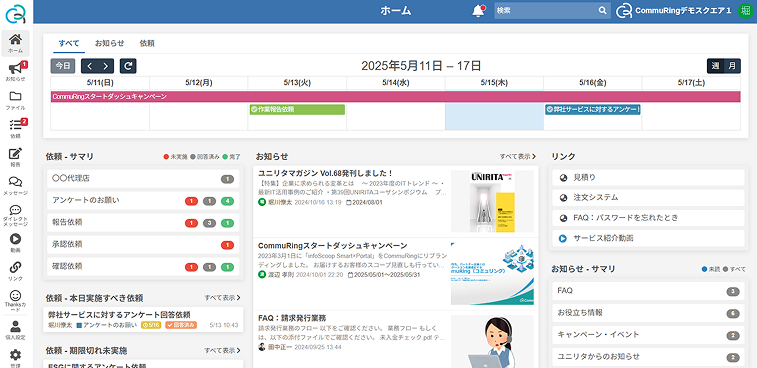Expand 本日実施すべき依頼 すべて表示

point(222,298)
